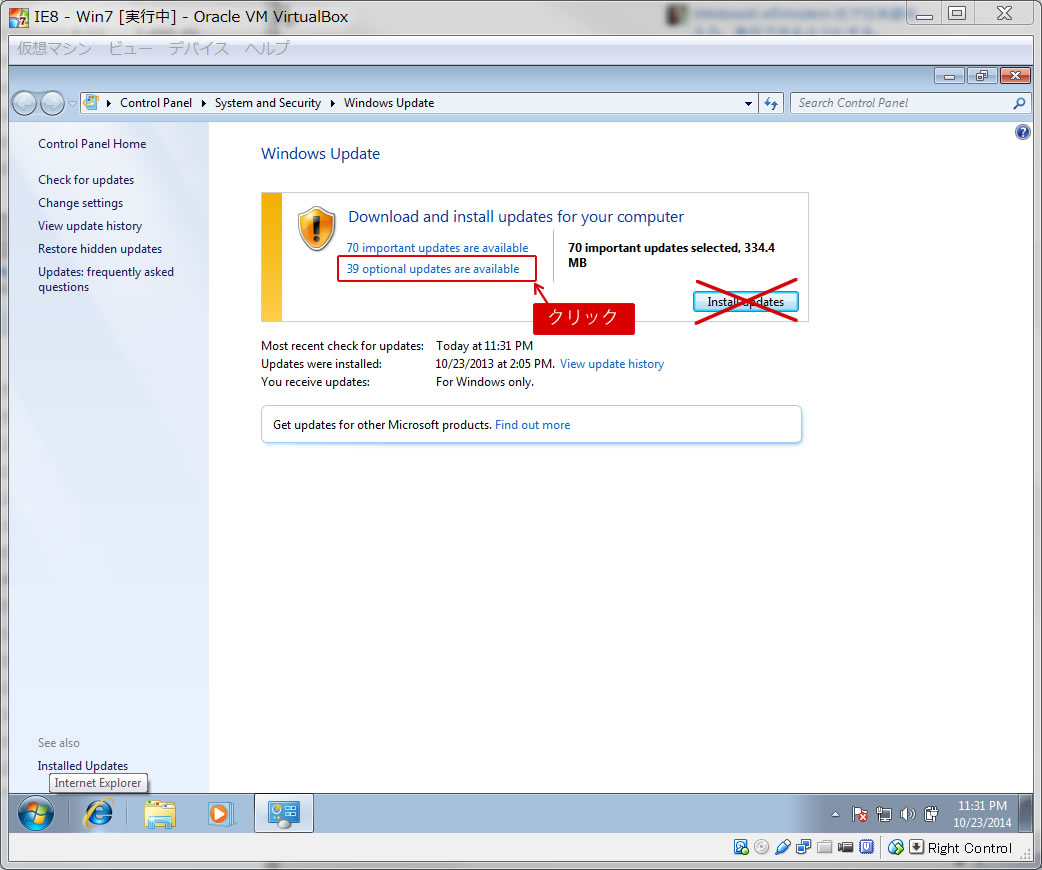Screen dimensions: 1042x870
Task: Click the VirtualBox hard disk activity icon
Action: [x=741, y=847]
